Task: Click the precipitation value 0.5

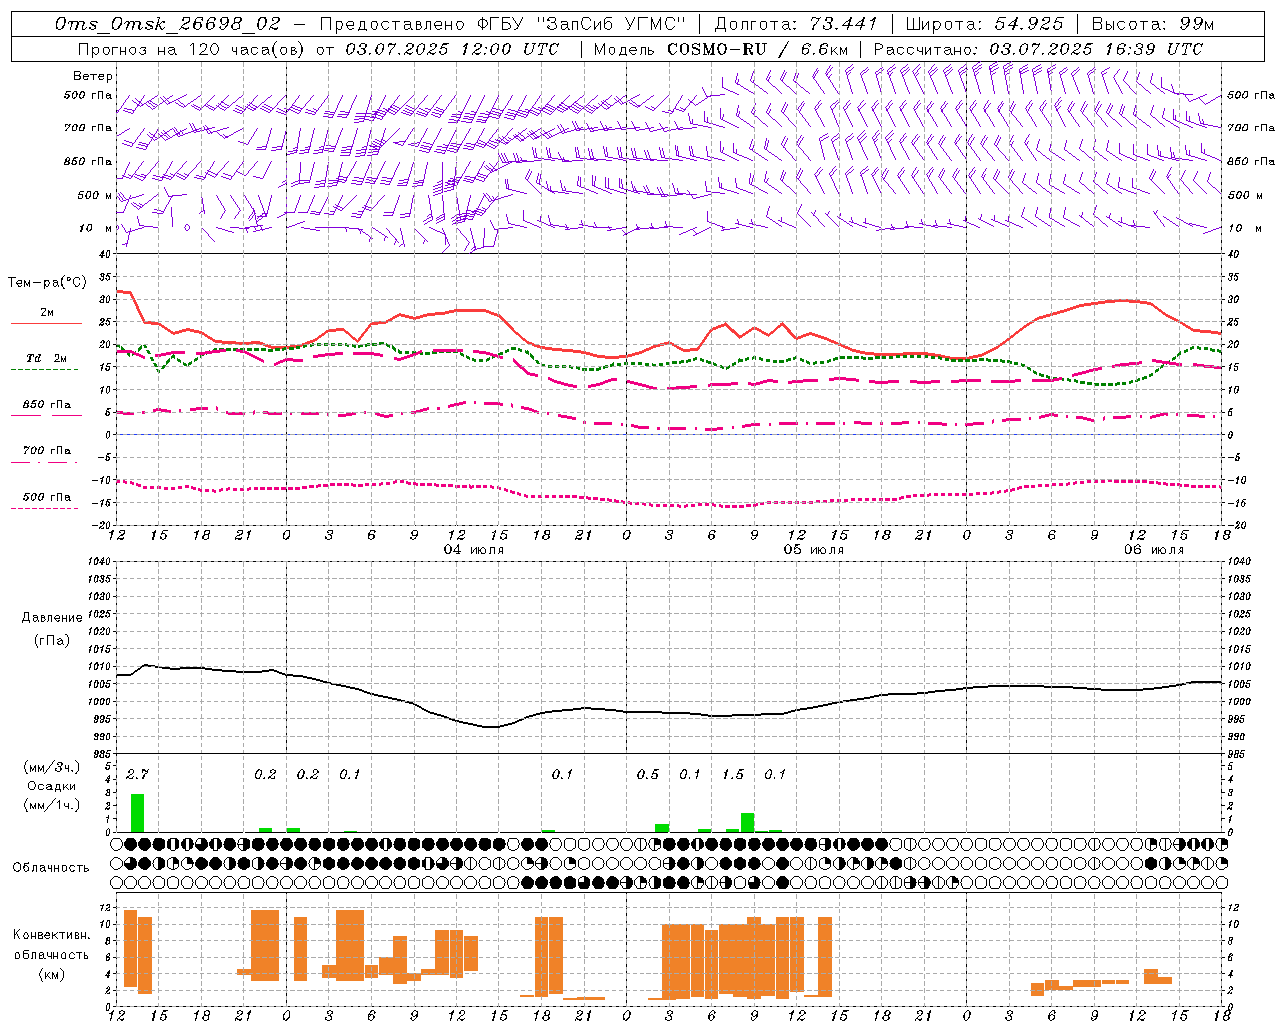Action: [648, 774]
